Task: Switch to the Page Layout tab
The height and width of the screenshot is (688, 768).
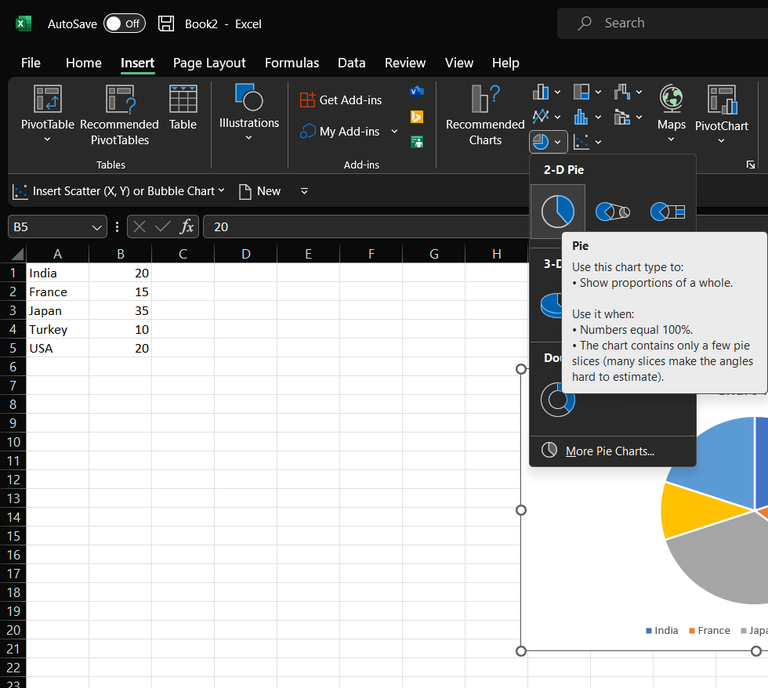Action: [209, 63]
